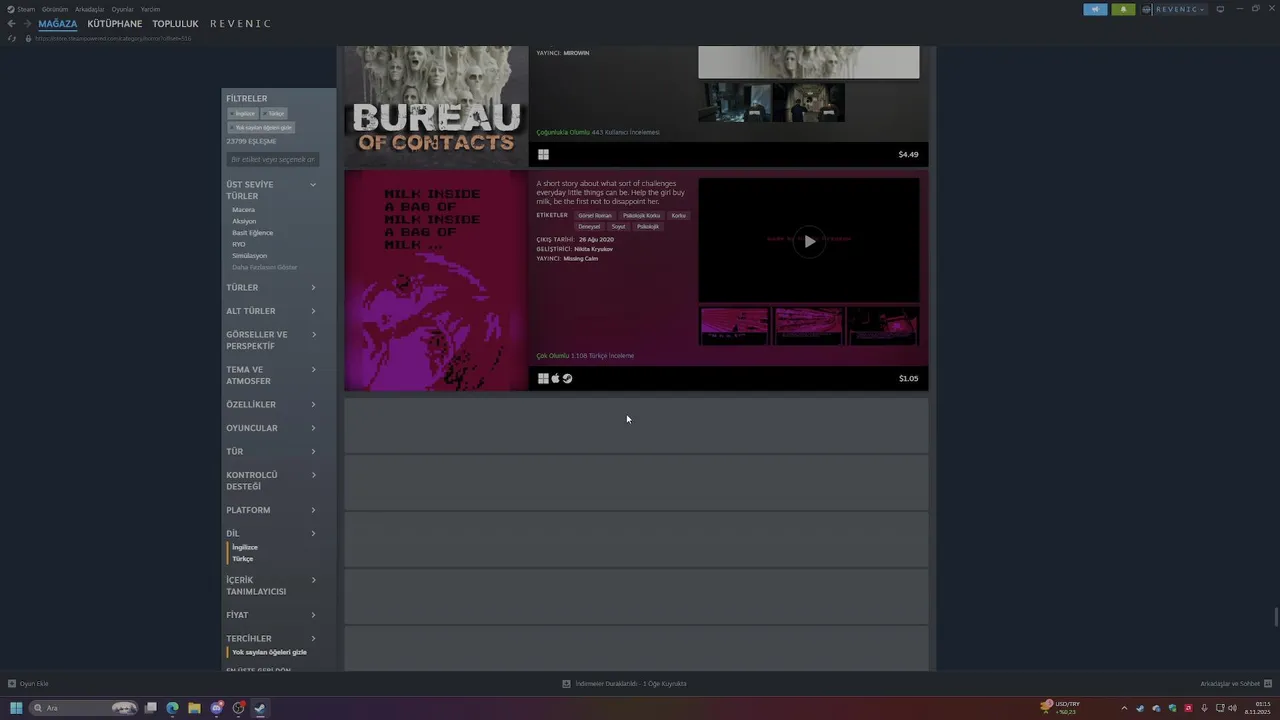Switch to the TOPLULUK tab
1280x720 pixels.
coord(175,24)
